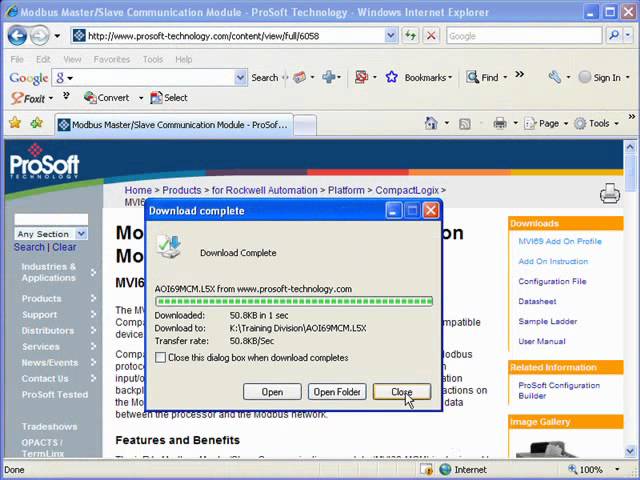The image size is (640, 480).
Task: Click the Foxit toolbar logo
Action: coord(28,98)
